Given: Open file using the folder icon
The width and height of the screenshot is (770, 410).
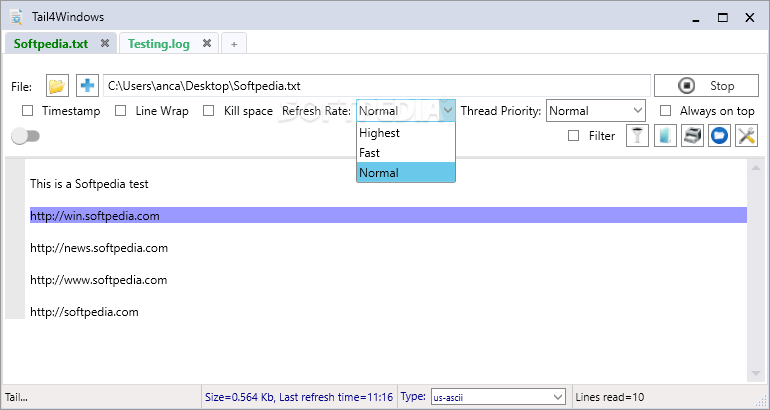Looking at the screenshot, I should point(57,86).
